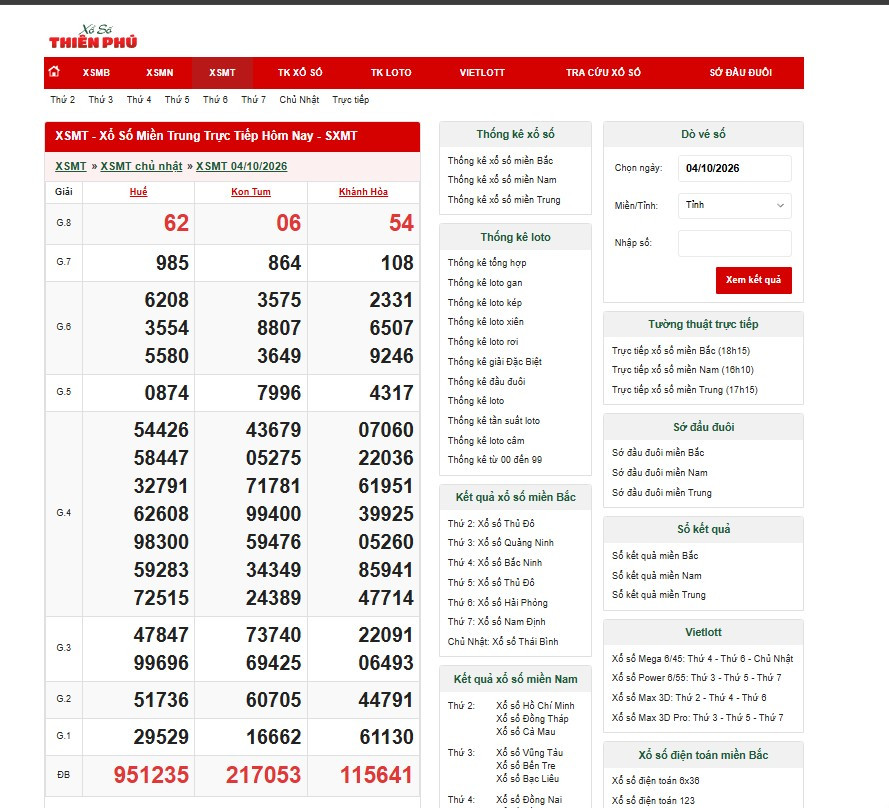Select the Thứ 5 sub-tab

tap(177, 100)
